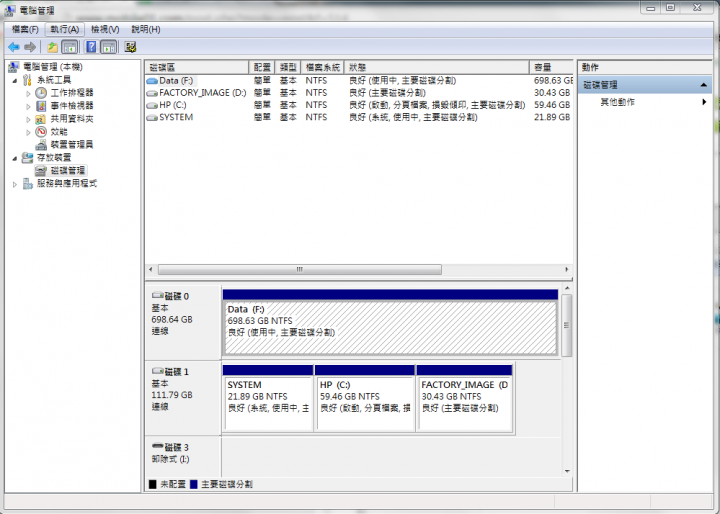Click the 磁碟 1 disk icon
This screenshot has height=514, width=720.
[158, 371]
